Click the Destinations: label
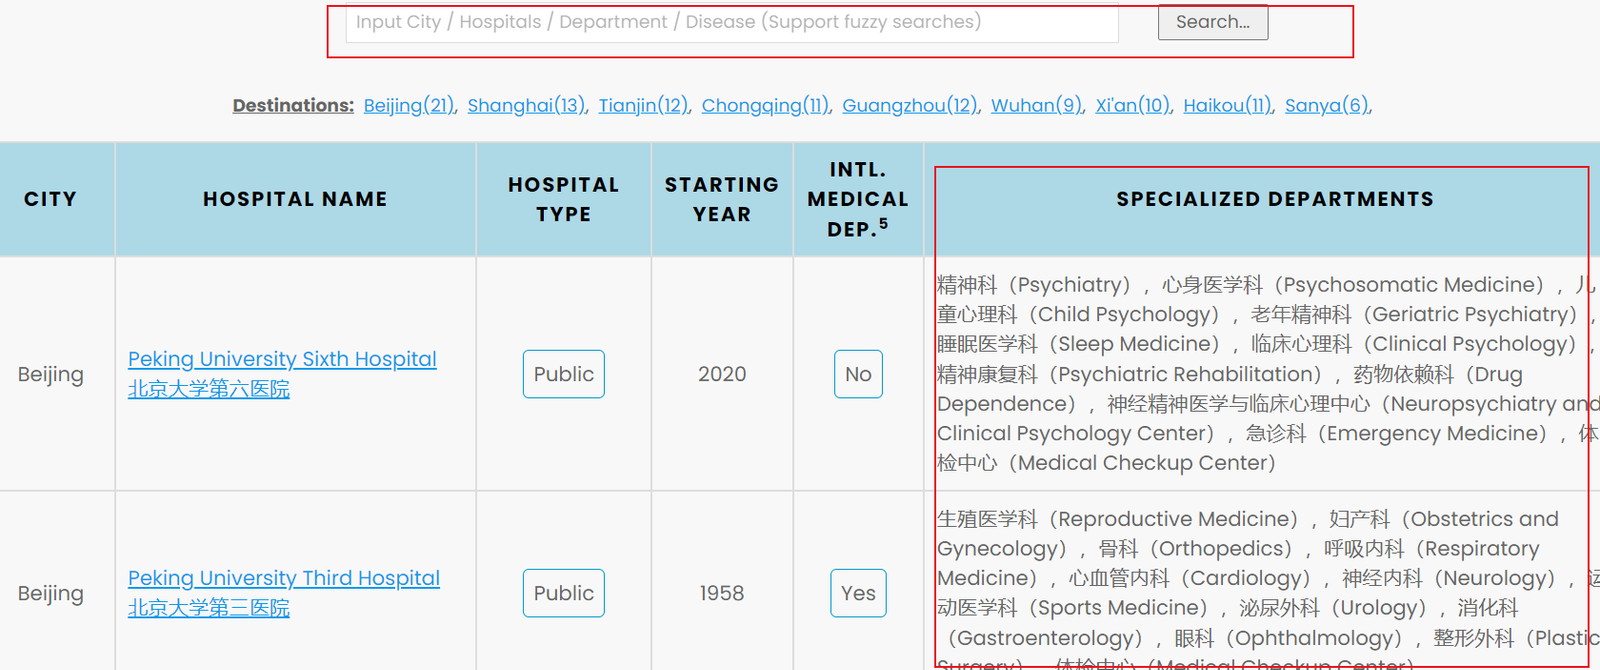The image size is (1600, 670). pyautogui.click(x=293, y=105)
